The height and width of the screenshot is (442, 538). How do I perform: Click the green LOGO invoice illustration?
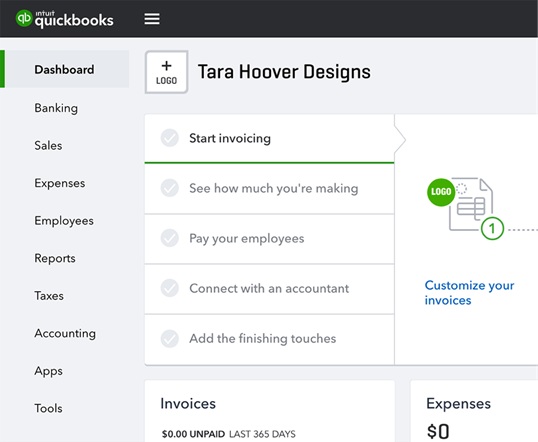pyautogui.click(x=441, y=192)
